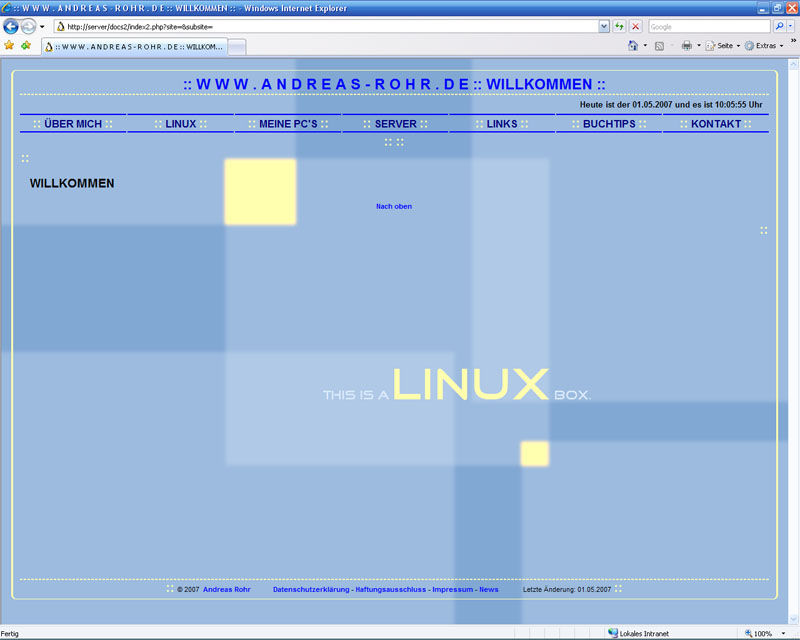Click the Refresh page icon
Image resolution: width=800 pixels, height=640 pixels.
pyautogui.click(x=620, y=27)
